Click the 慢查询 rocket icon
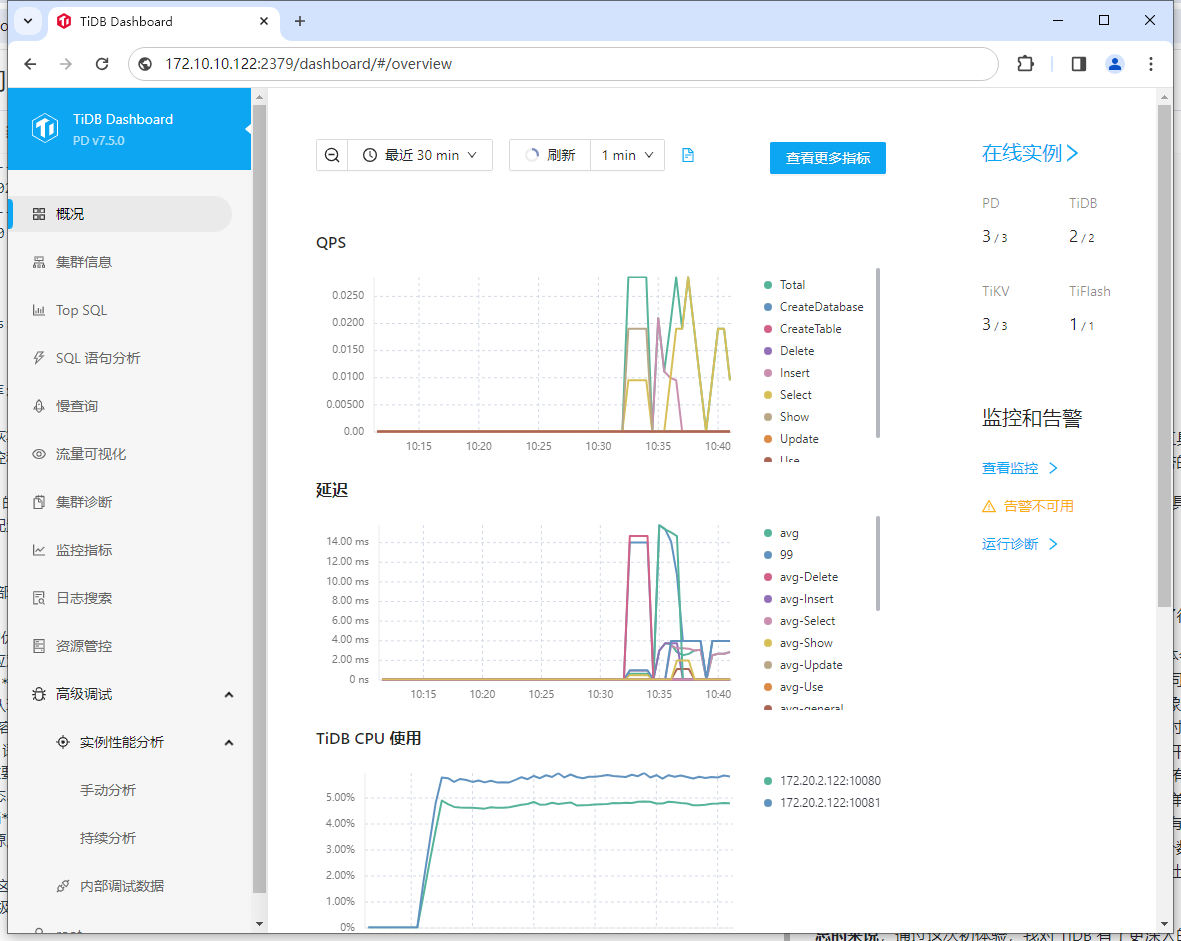The image size is (1181, 941). (39, 406)
